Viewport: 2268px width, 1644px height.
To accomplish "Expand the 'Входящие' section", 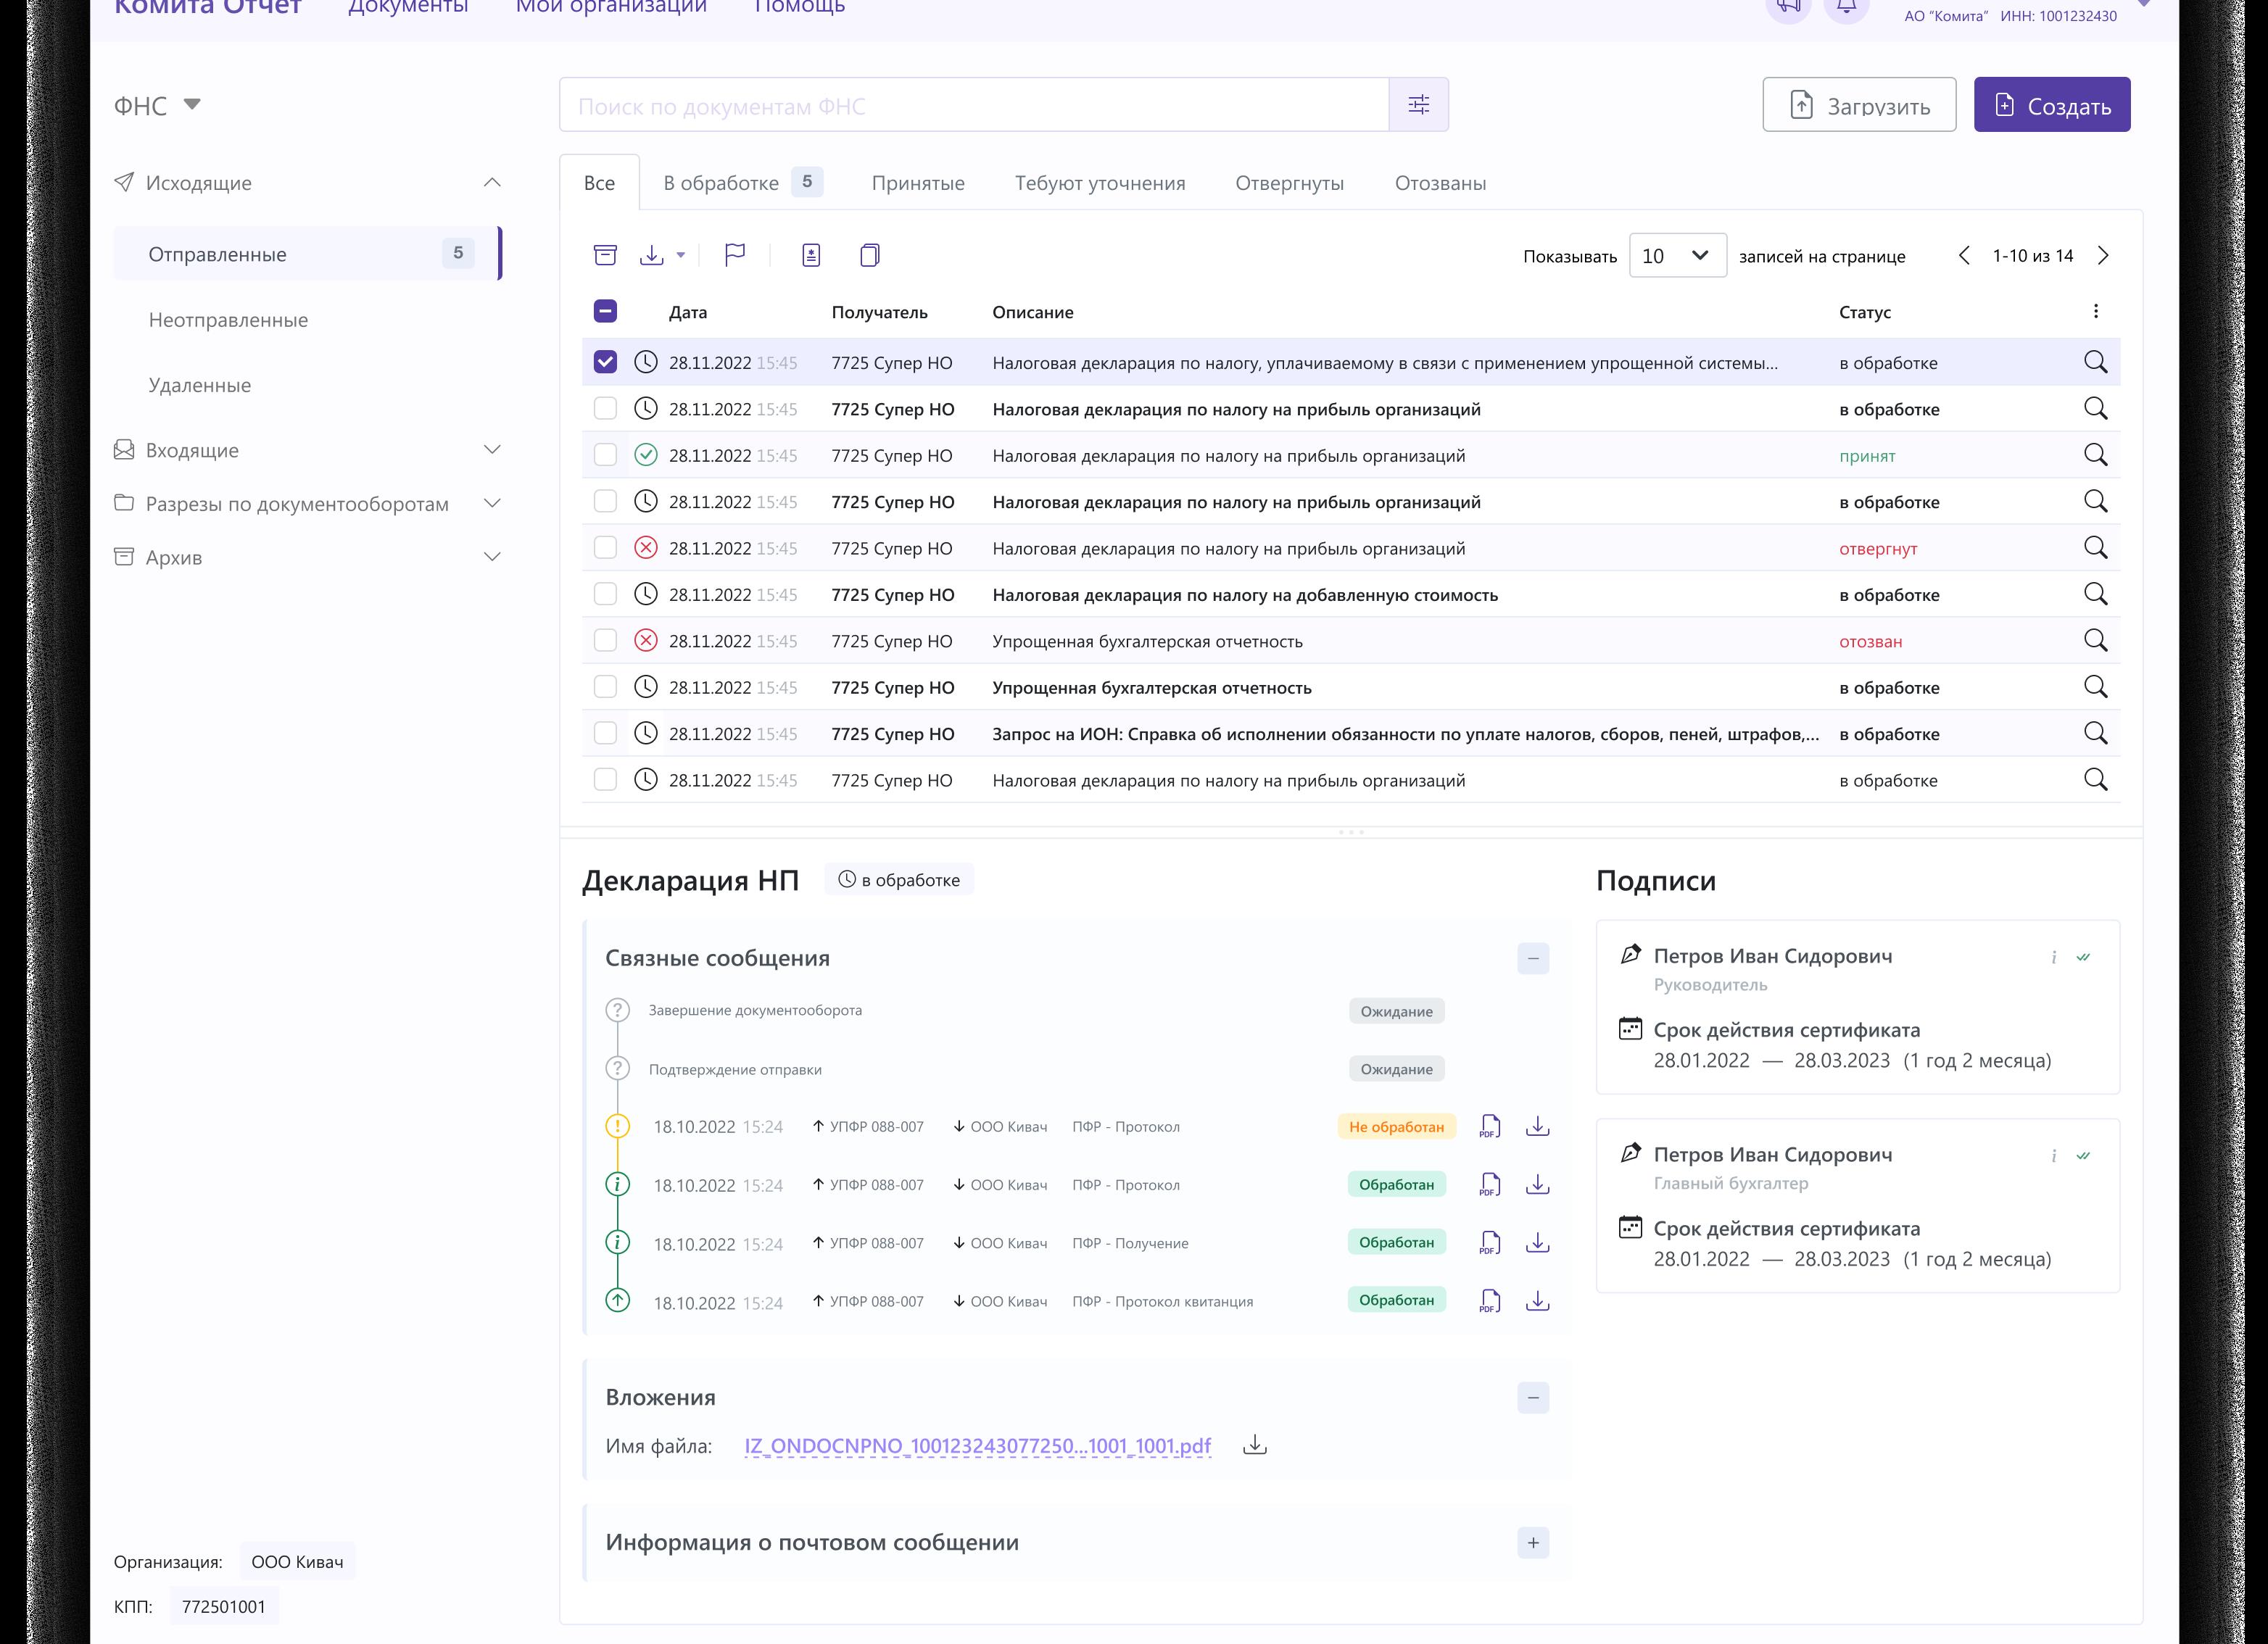I will click(x=492, y=450).
